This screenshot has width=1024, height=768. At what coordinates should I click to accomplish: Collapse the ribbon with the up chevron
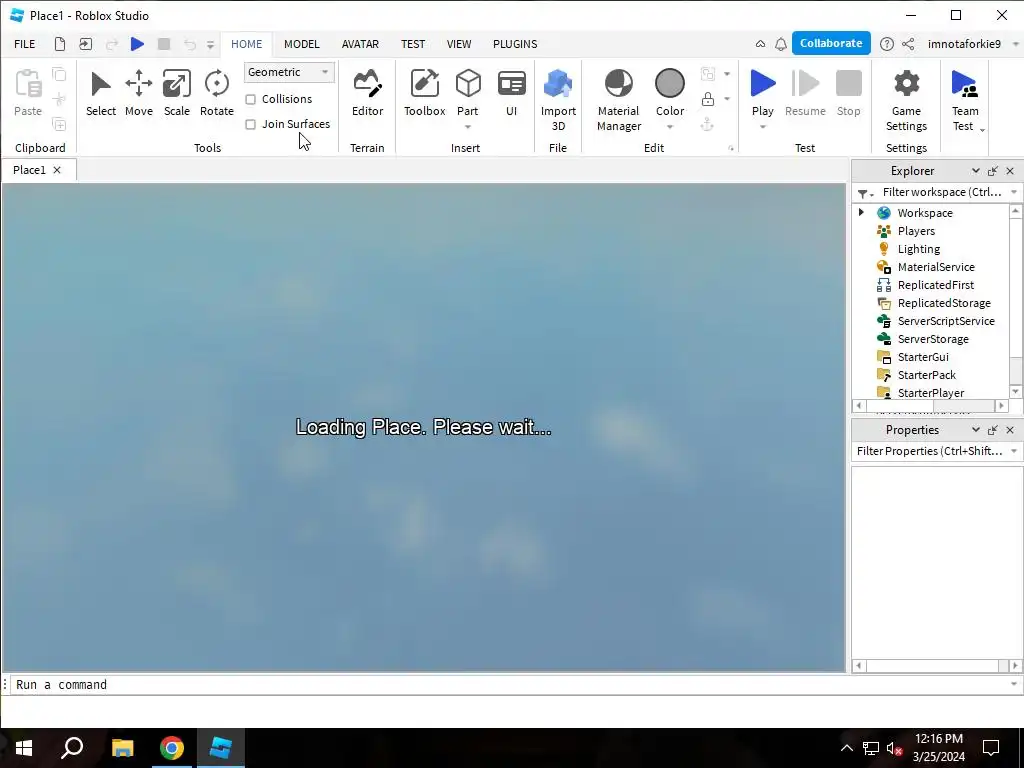point(760,44)
